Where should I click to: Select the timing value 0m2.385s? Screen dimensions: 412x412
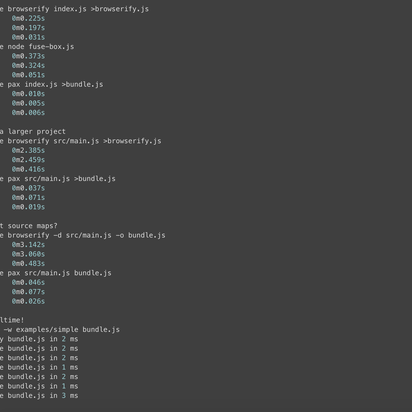click(28, 150)
